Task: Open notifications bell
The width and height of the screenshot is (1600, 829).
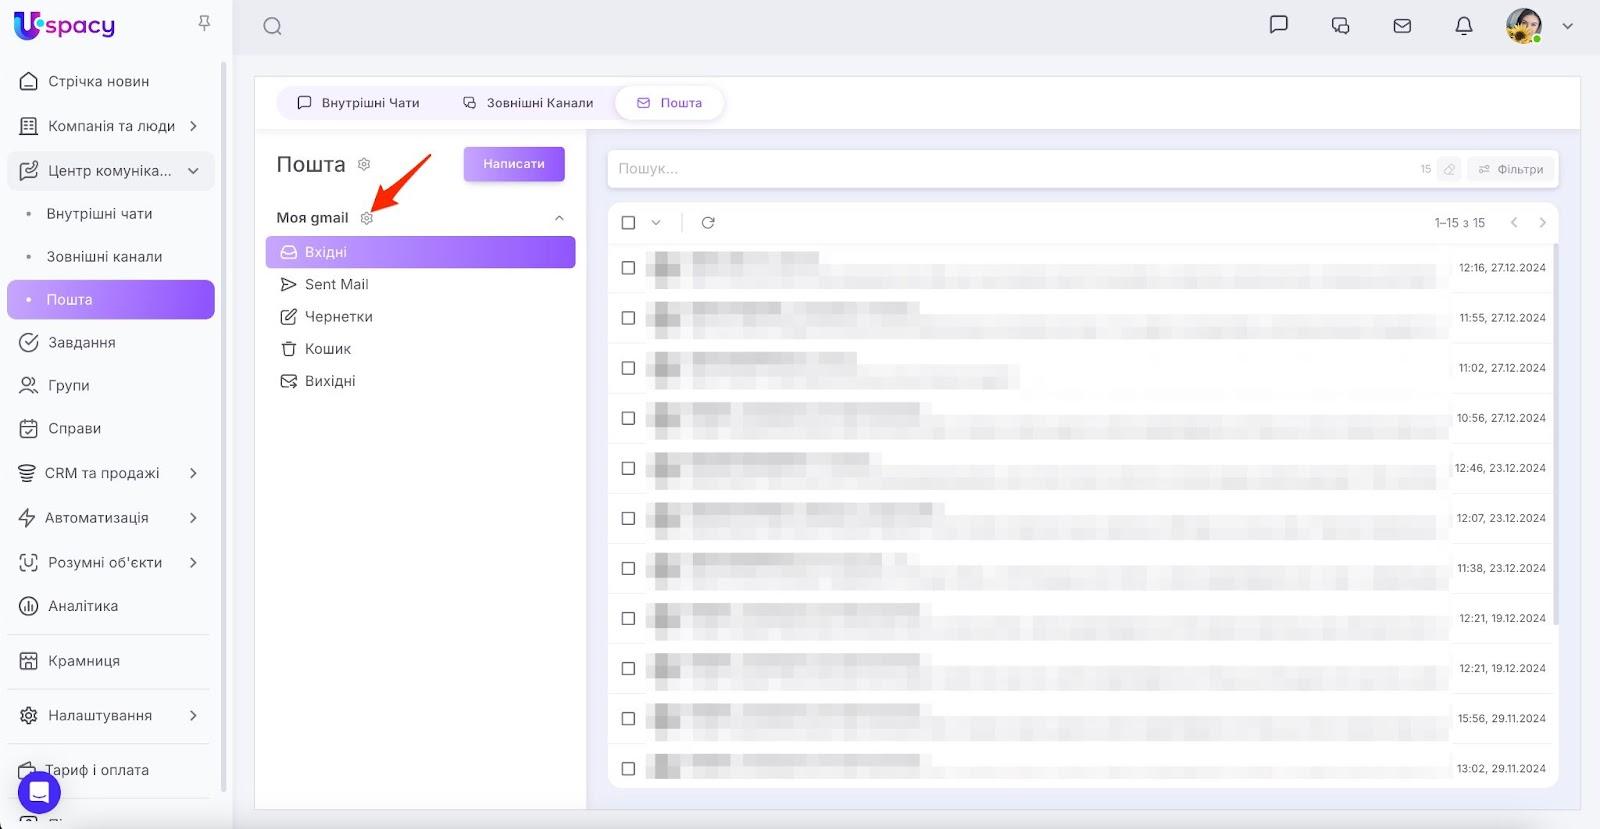Action: pyautogui.click(x=1464, y=26)
